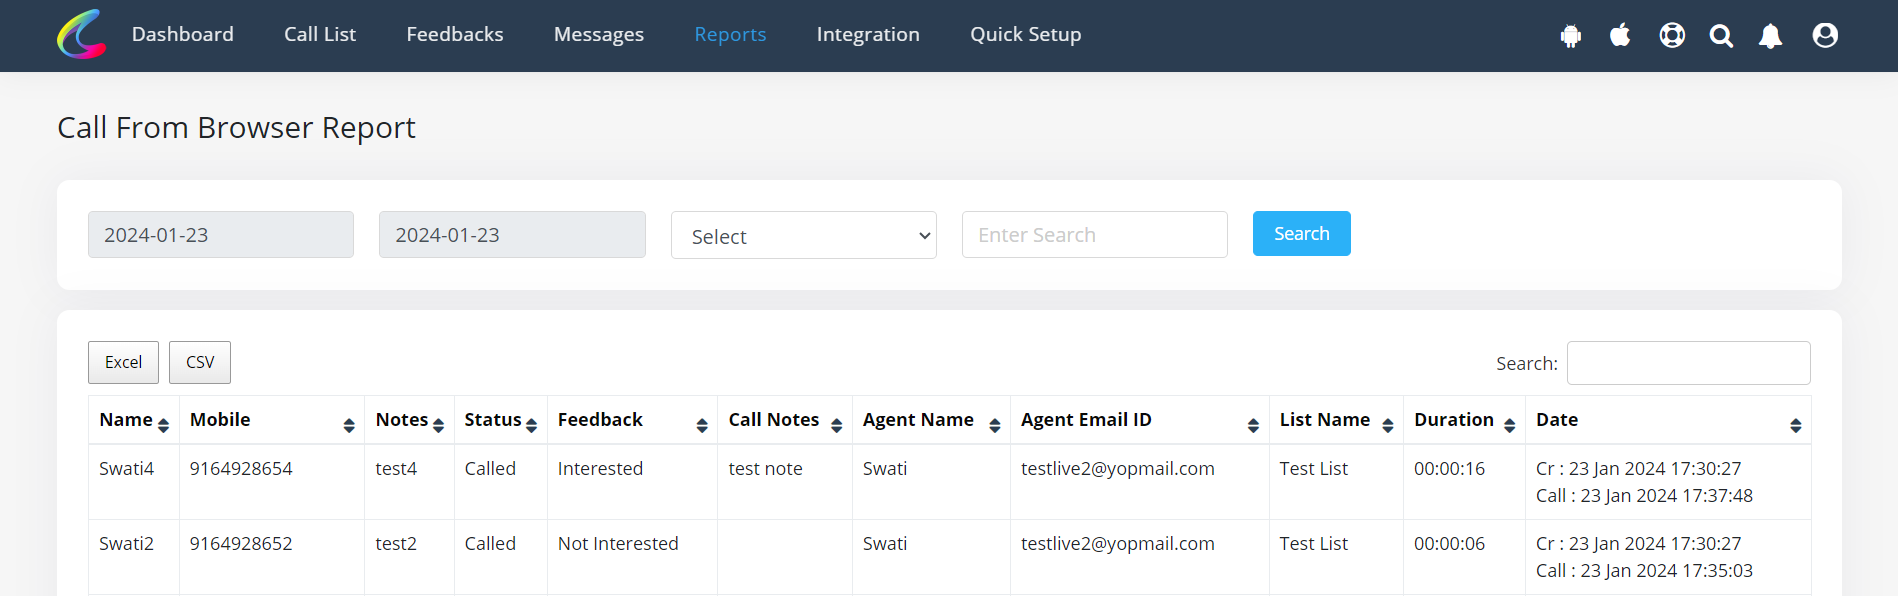Viewport: 1898px width, 596px height.
Task: Open the support lifebuoy icon
Action: (1672, 36)
